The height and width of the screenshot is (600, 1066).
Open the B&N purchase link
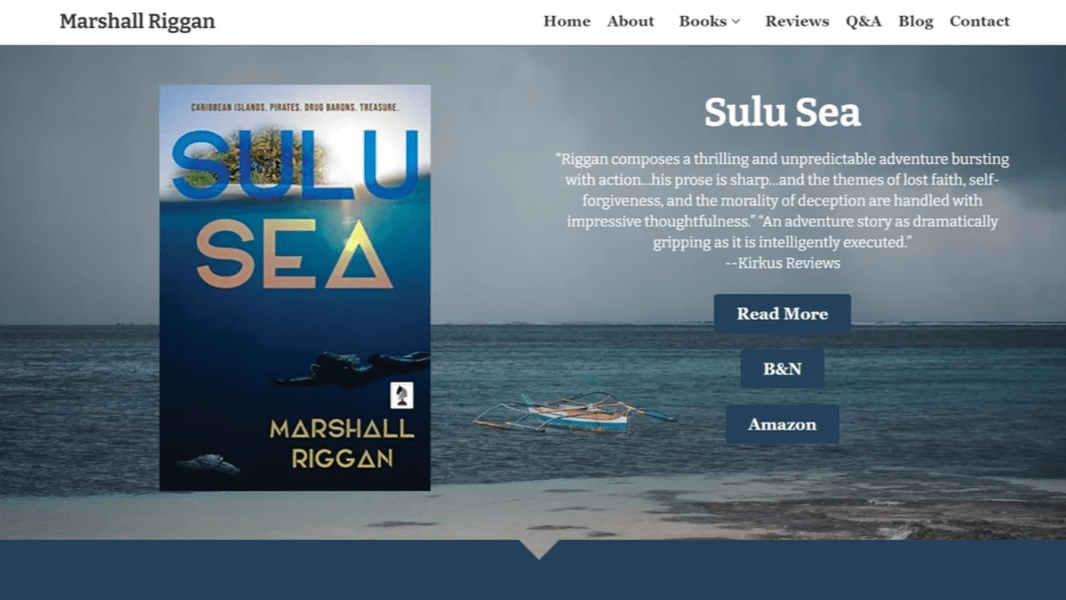782,369
